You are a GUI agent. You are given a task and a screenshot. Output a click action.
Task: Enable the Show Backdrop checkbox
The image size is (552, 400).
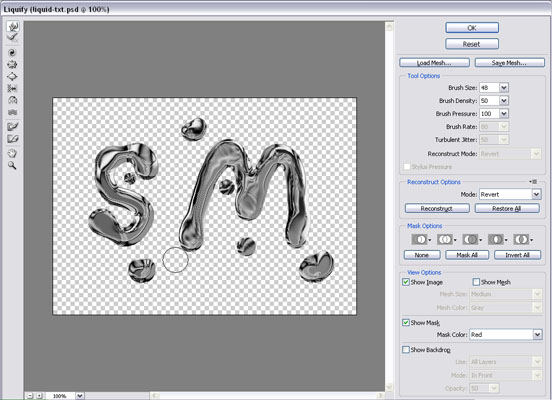(x=406, y=350)
